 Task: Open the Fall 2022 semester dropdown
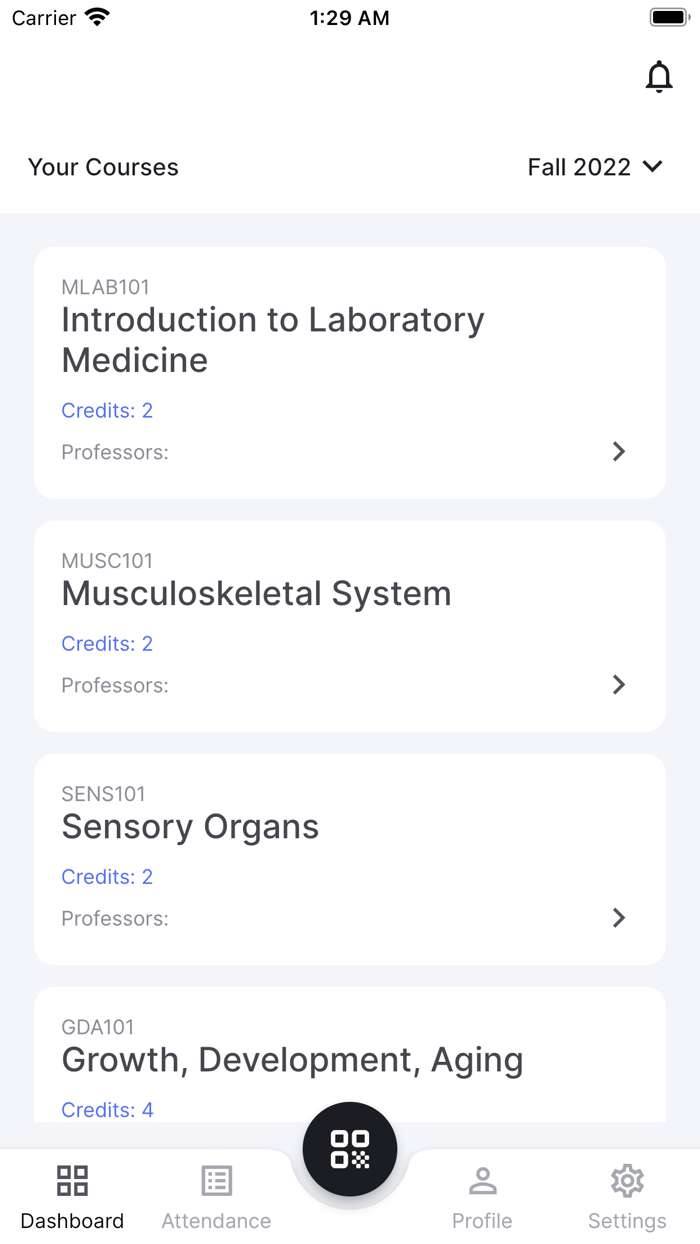[x=595, y=167]
